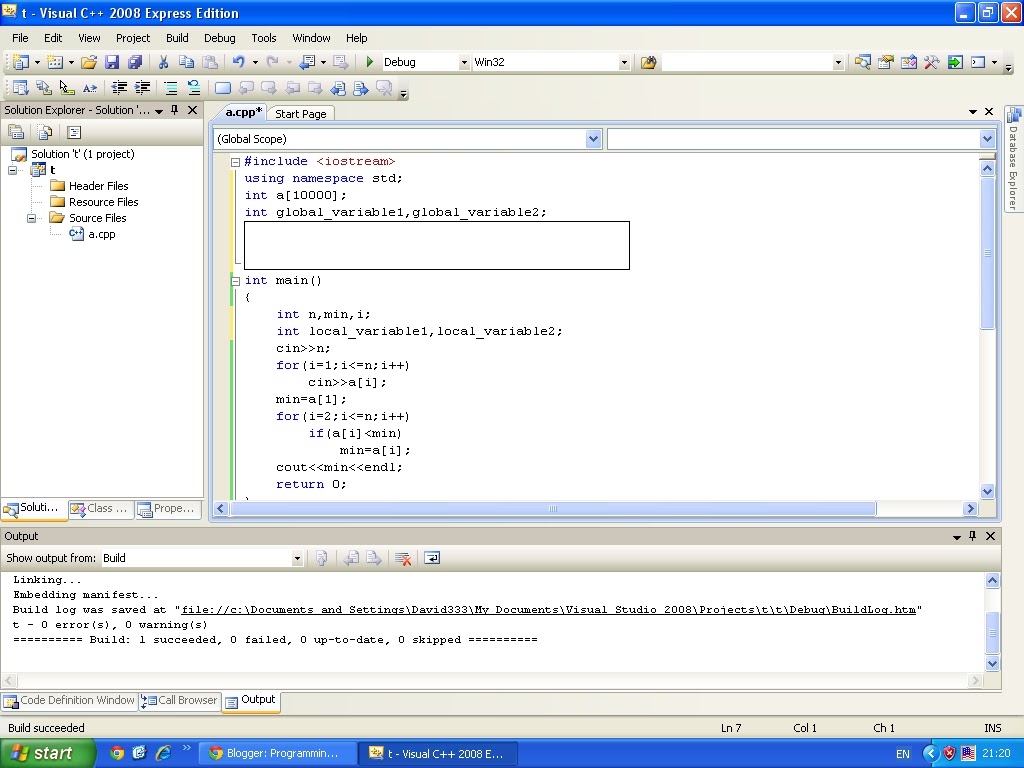
Task: Open a file using the Open File toolbar icon
Action: [88, 62]
